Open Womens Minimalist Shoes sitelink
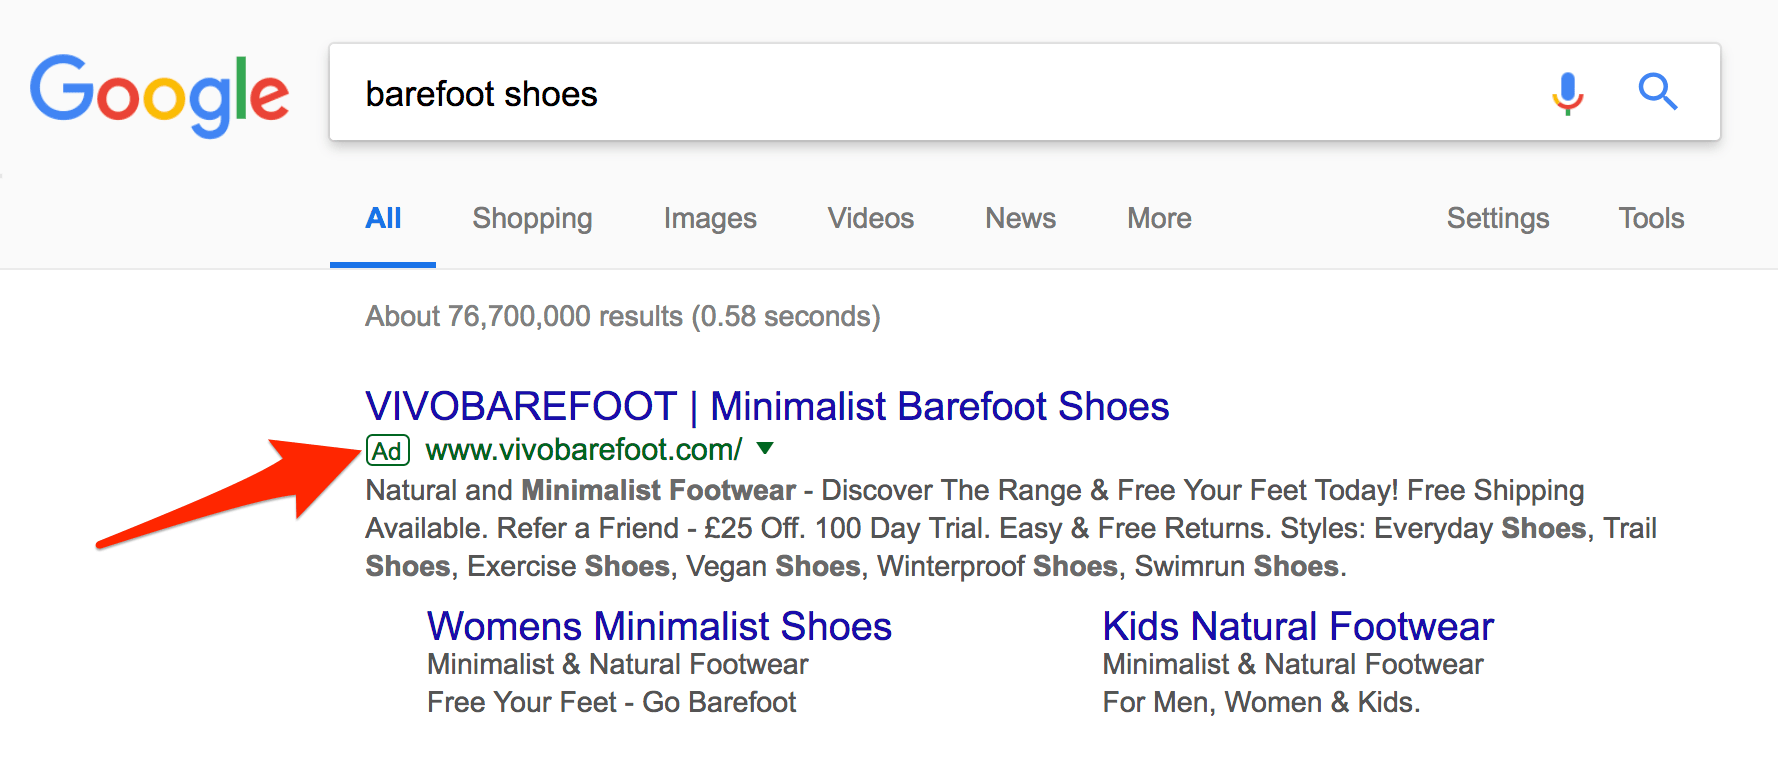This screenshot has height=774, width=1778. tap(659, 627)
